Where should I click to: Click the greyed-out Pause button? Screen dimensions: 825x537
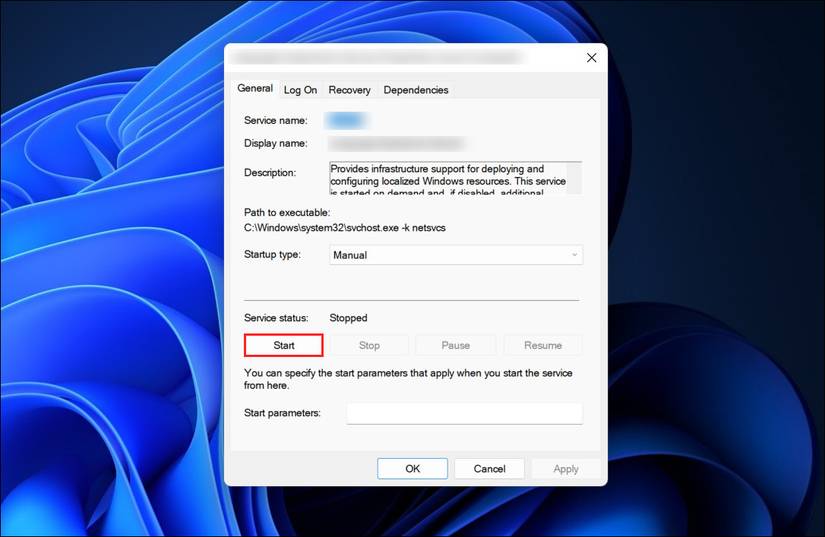pos(456,346)
